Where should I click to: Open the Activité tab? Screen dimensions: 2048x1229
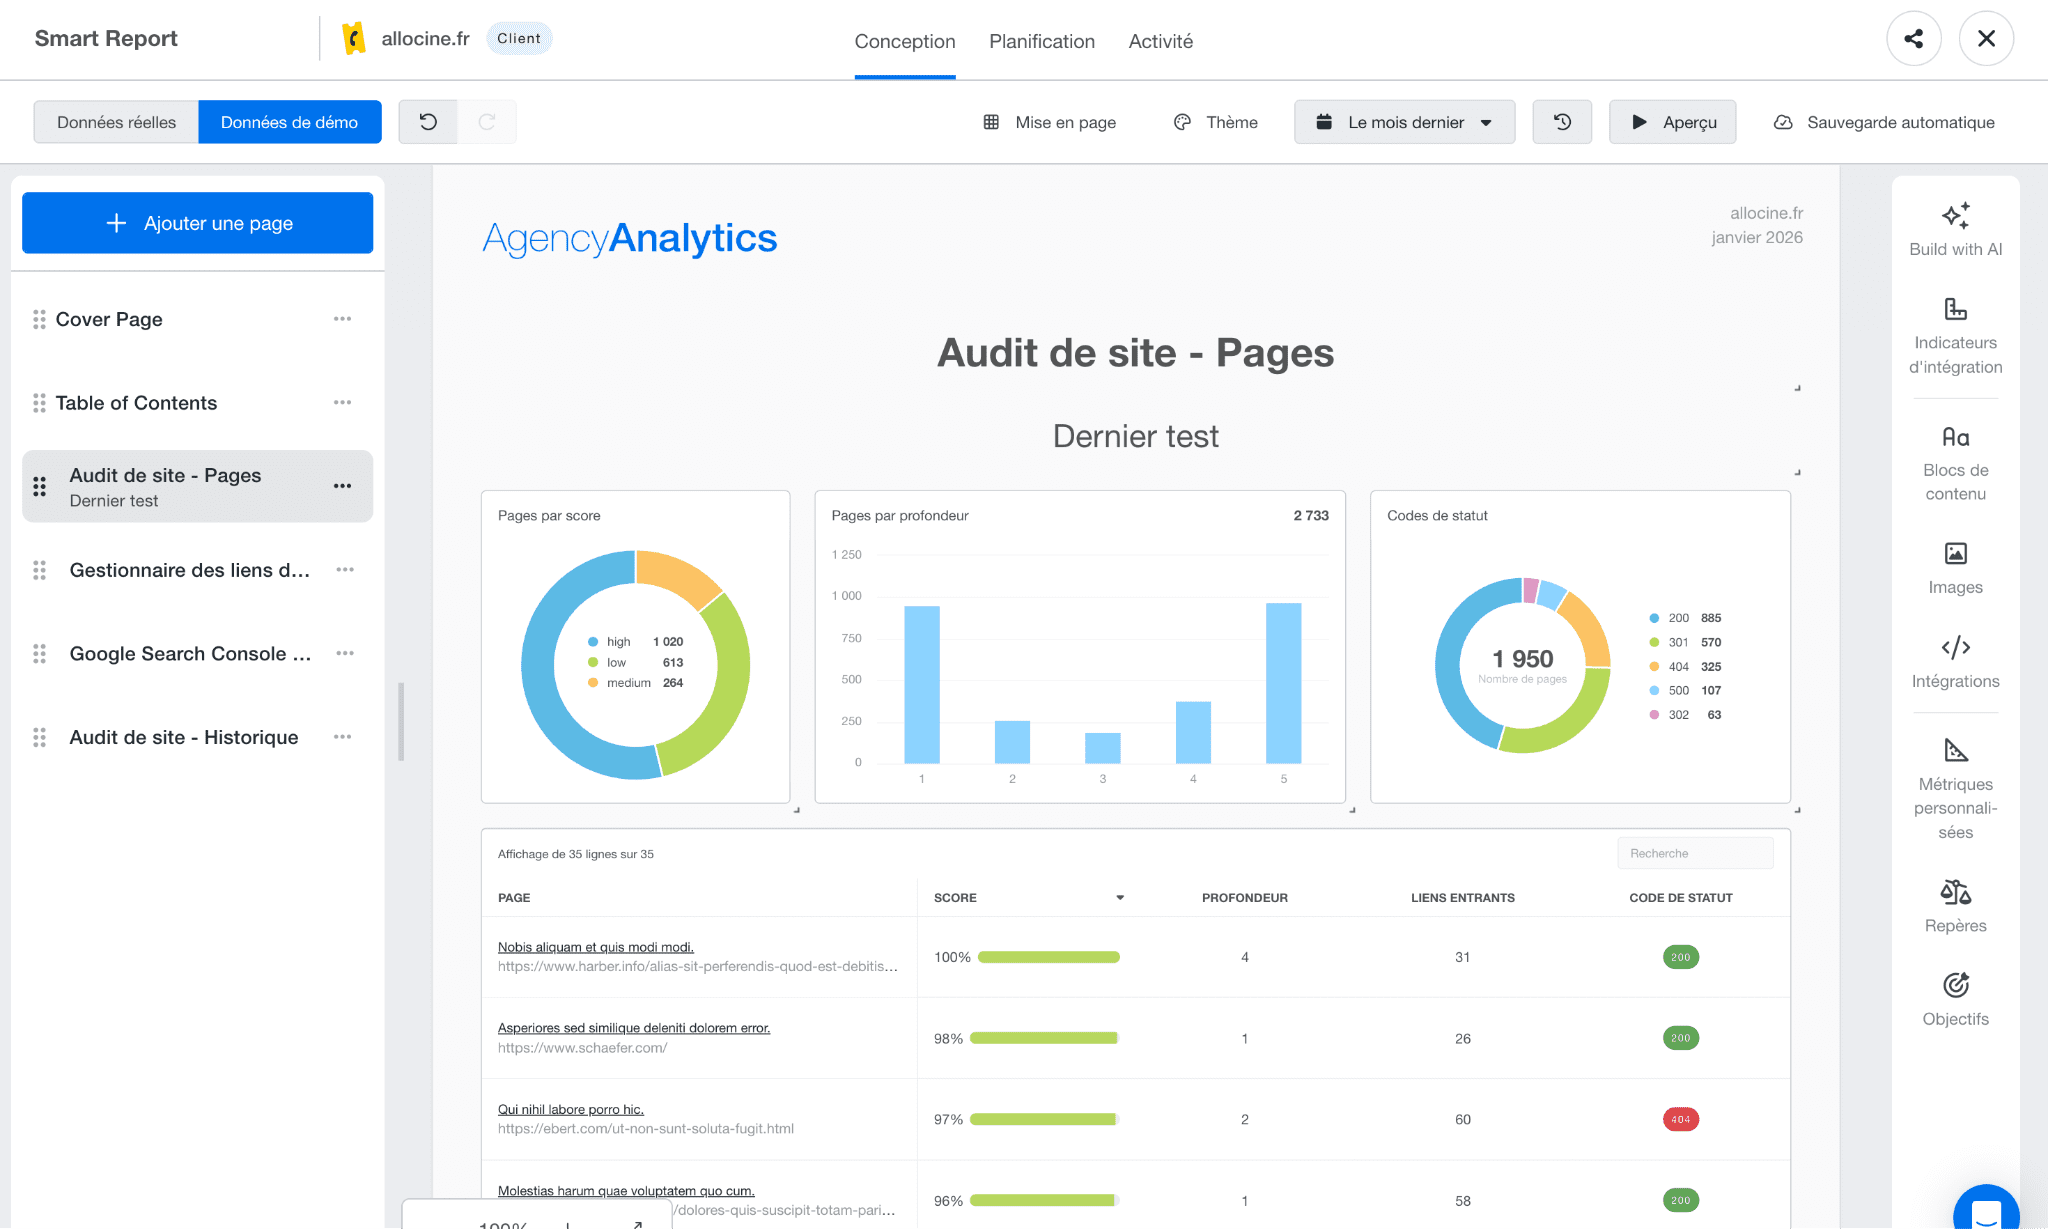coord(1160,41)
